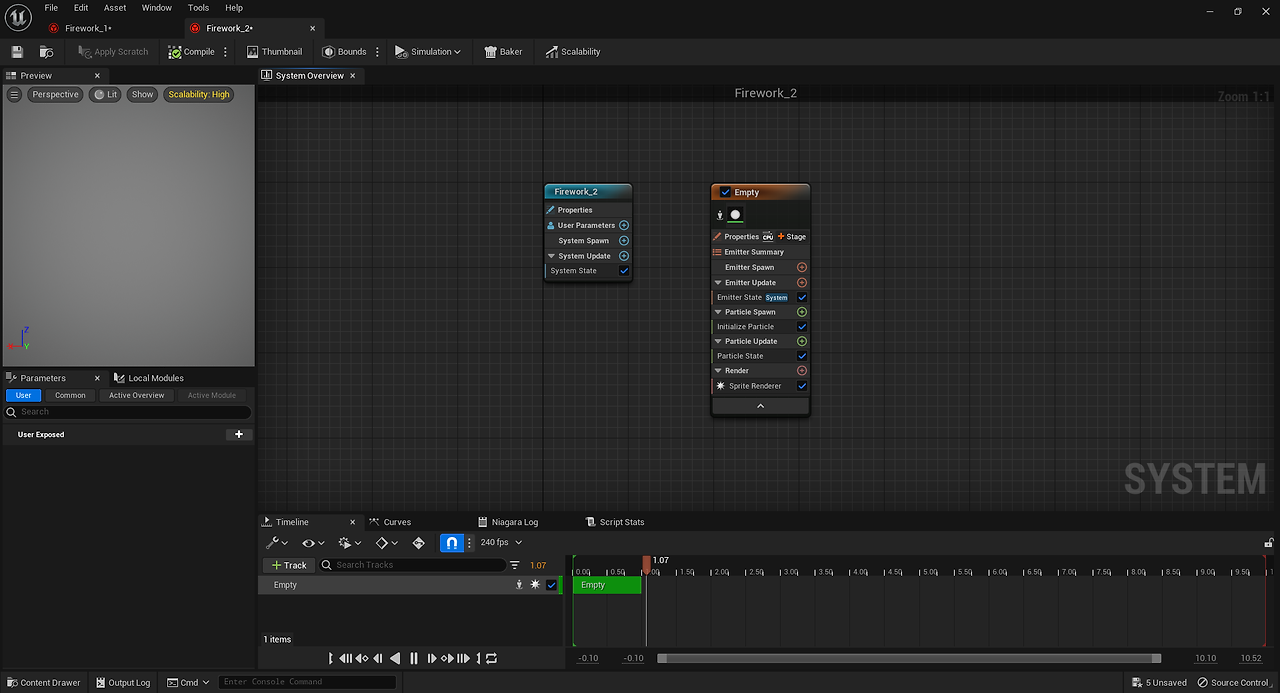The image size is (1280, 693).
Task: Open the Window menu
Action: coord(157,8)
